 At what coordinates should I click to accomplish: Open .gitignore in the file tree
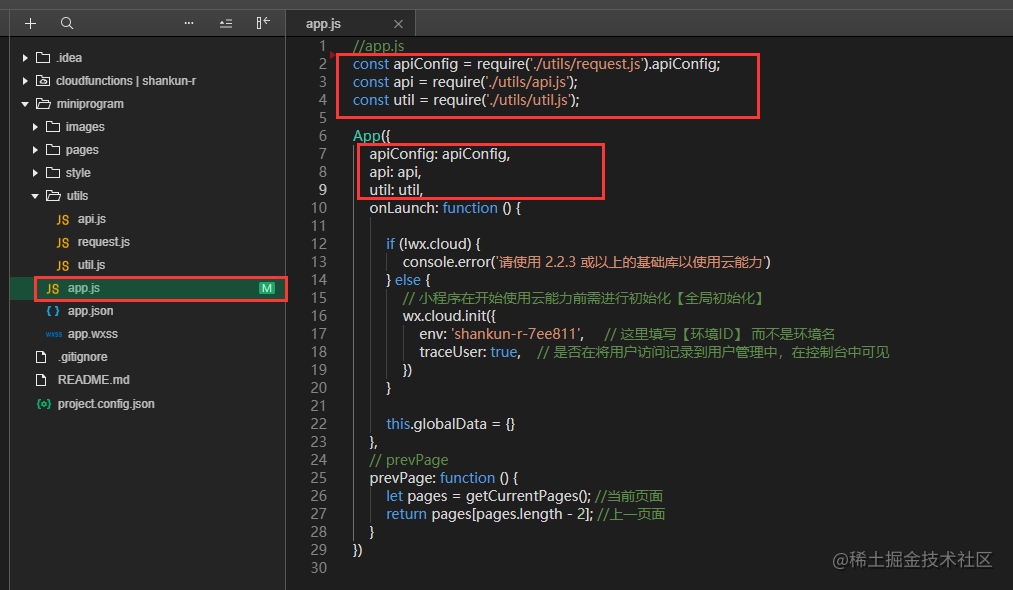click(x=83, y=357)
